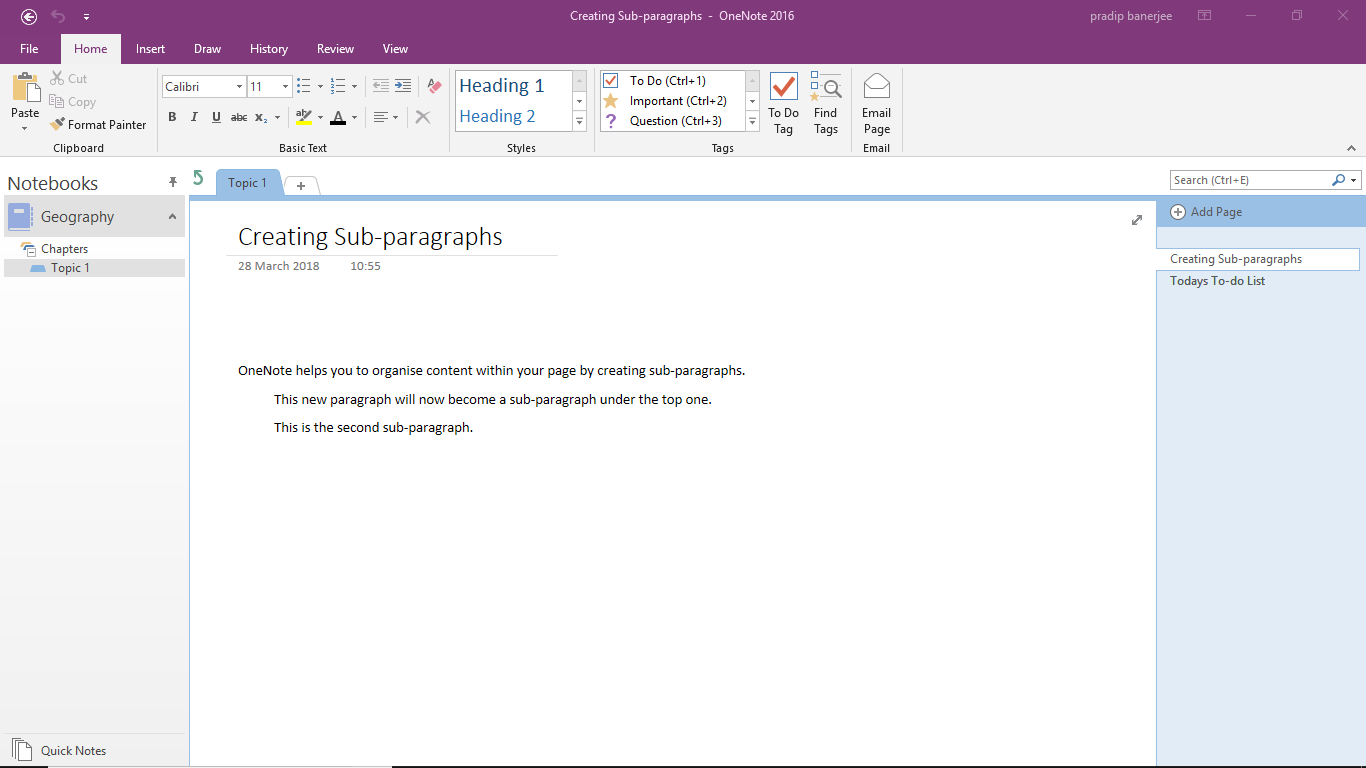
Task: Open search scope dropdown arrow
Action: tap(1354, 181)
